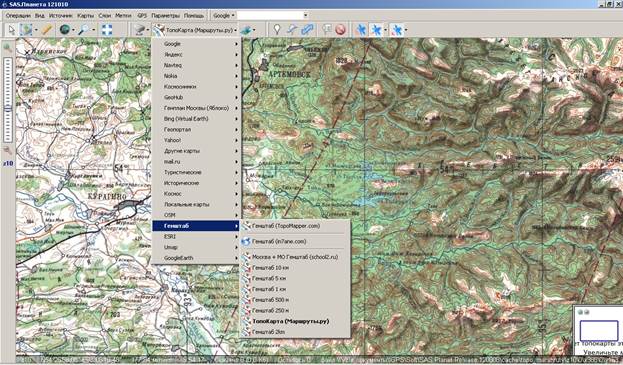Open the Navteq submenu
Viewport: 623px width, 365px height.
coord(196,65)
